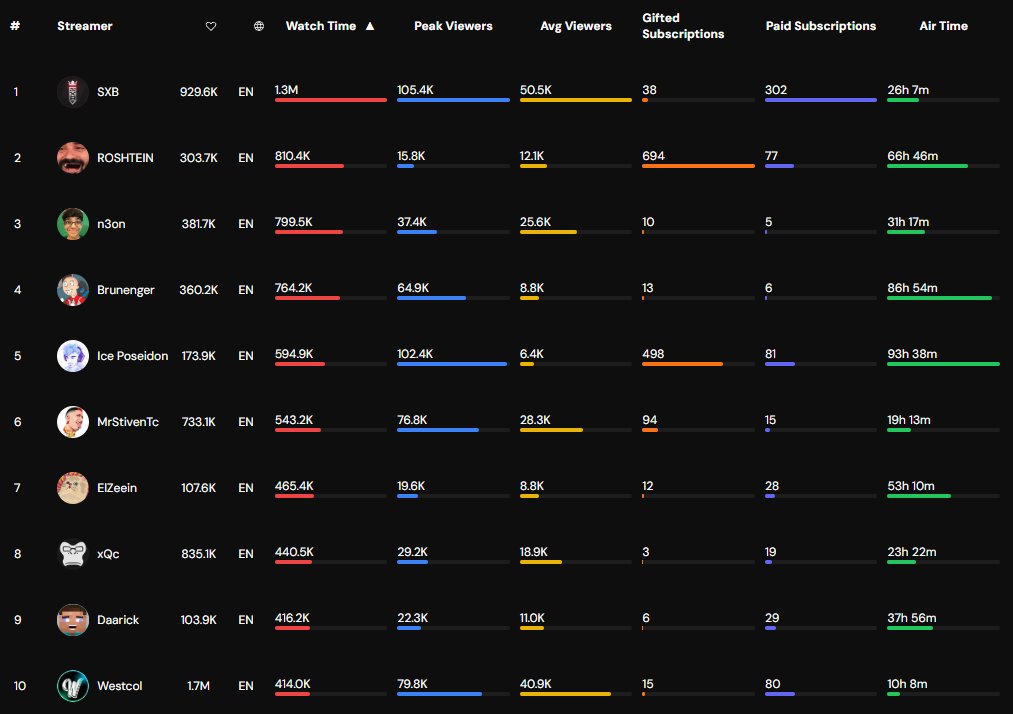Click n3on's follower count 381.7K
Viewport: 1013px width, 714px height.
tap(198, 224)
